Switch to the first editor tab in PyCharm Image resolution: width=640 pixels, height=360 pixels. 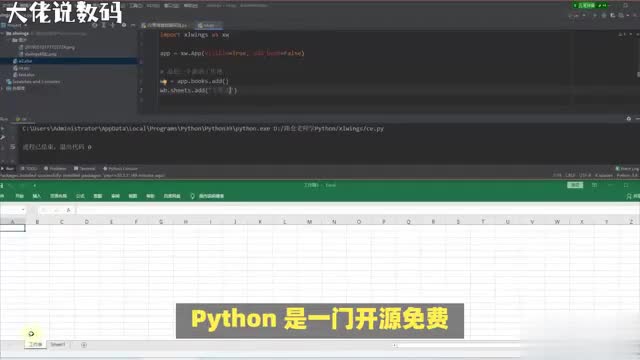(166, 25)
